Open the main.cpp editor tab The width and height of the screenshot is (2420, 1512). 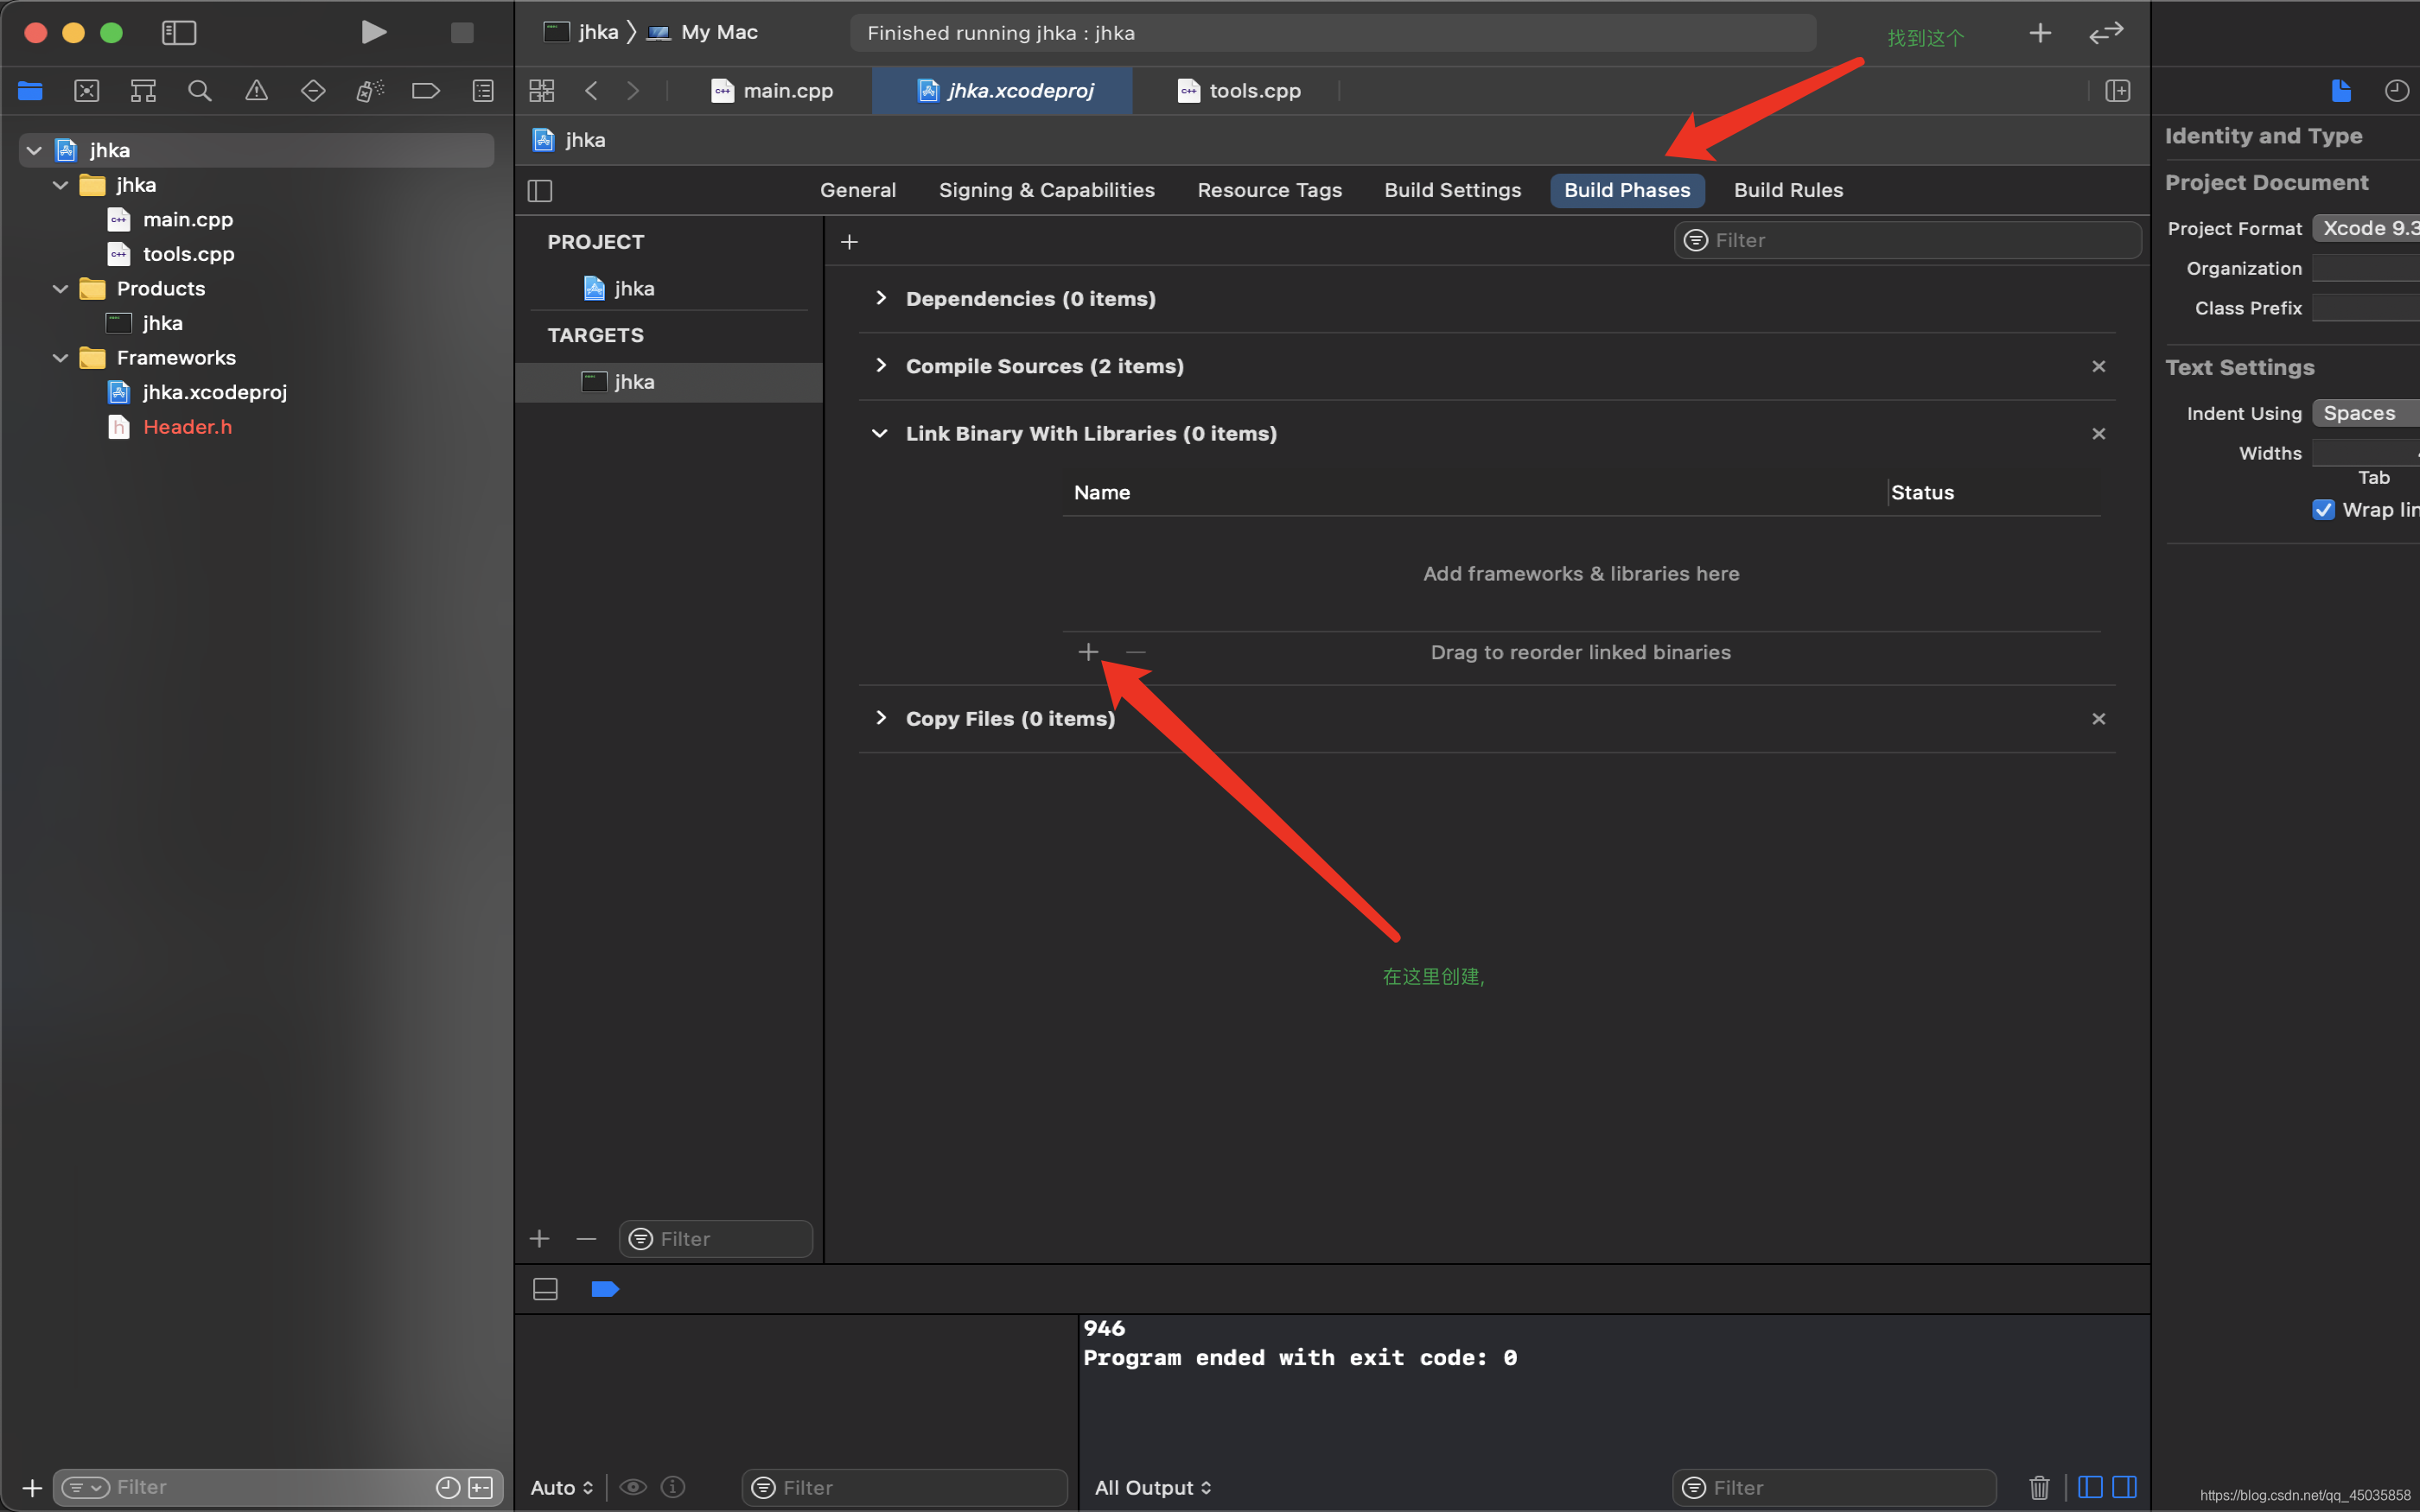click(771, 91)
